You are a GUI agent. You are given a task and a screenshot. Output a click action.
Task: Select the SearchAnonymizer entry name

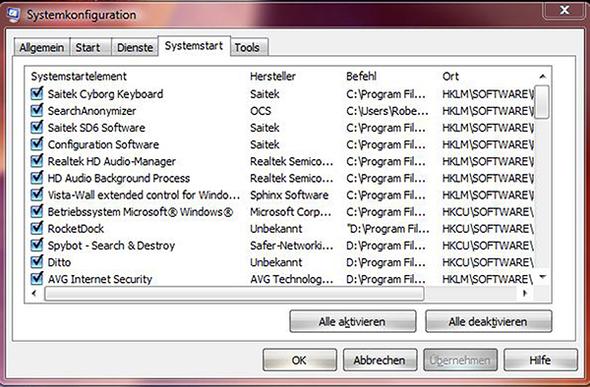tap(92, 111)
